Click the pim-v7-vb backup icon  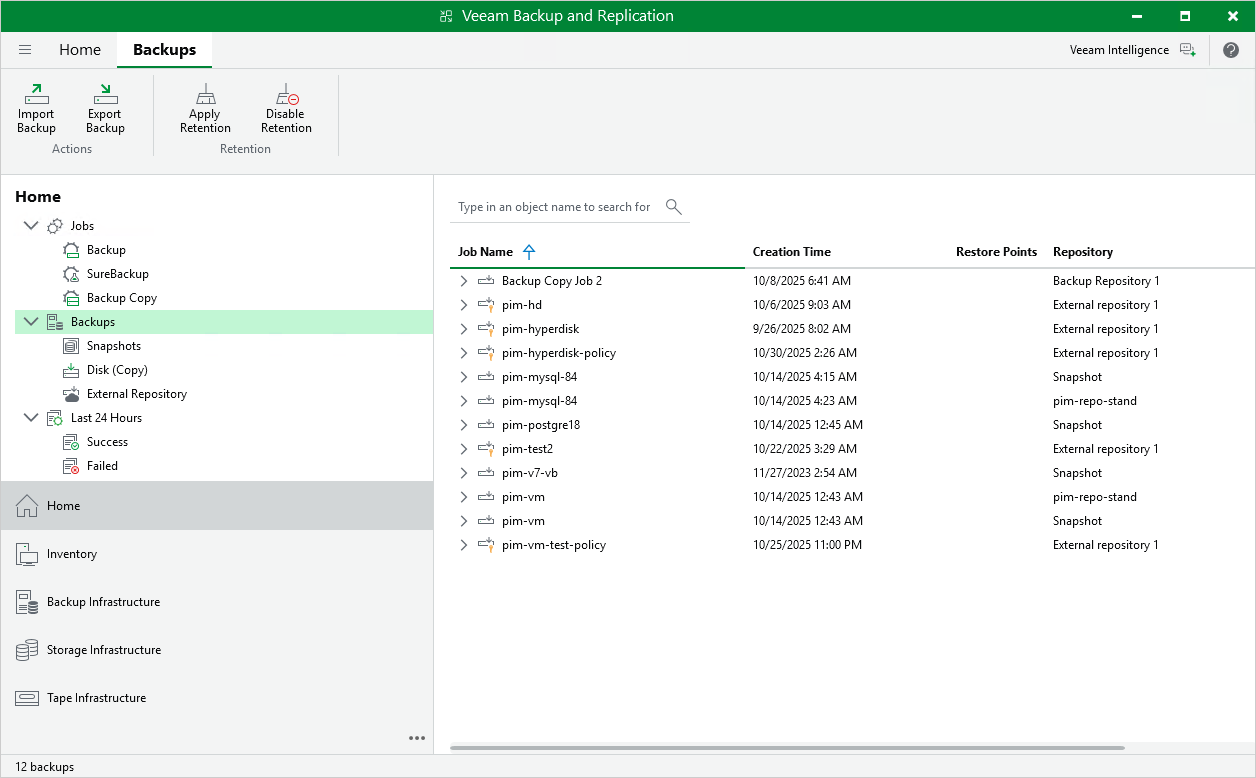[x=486, y=473]
